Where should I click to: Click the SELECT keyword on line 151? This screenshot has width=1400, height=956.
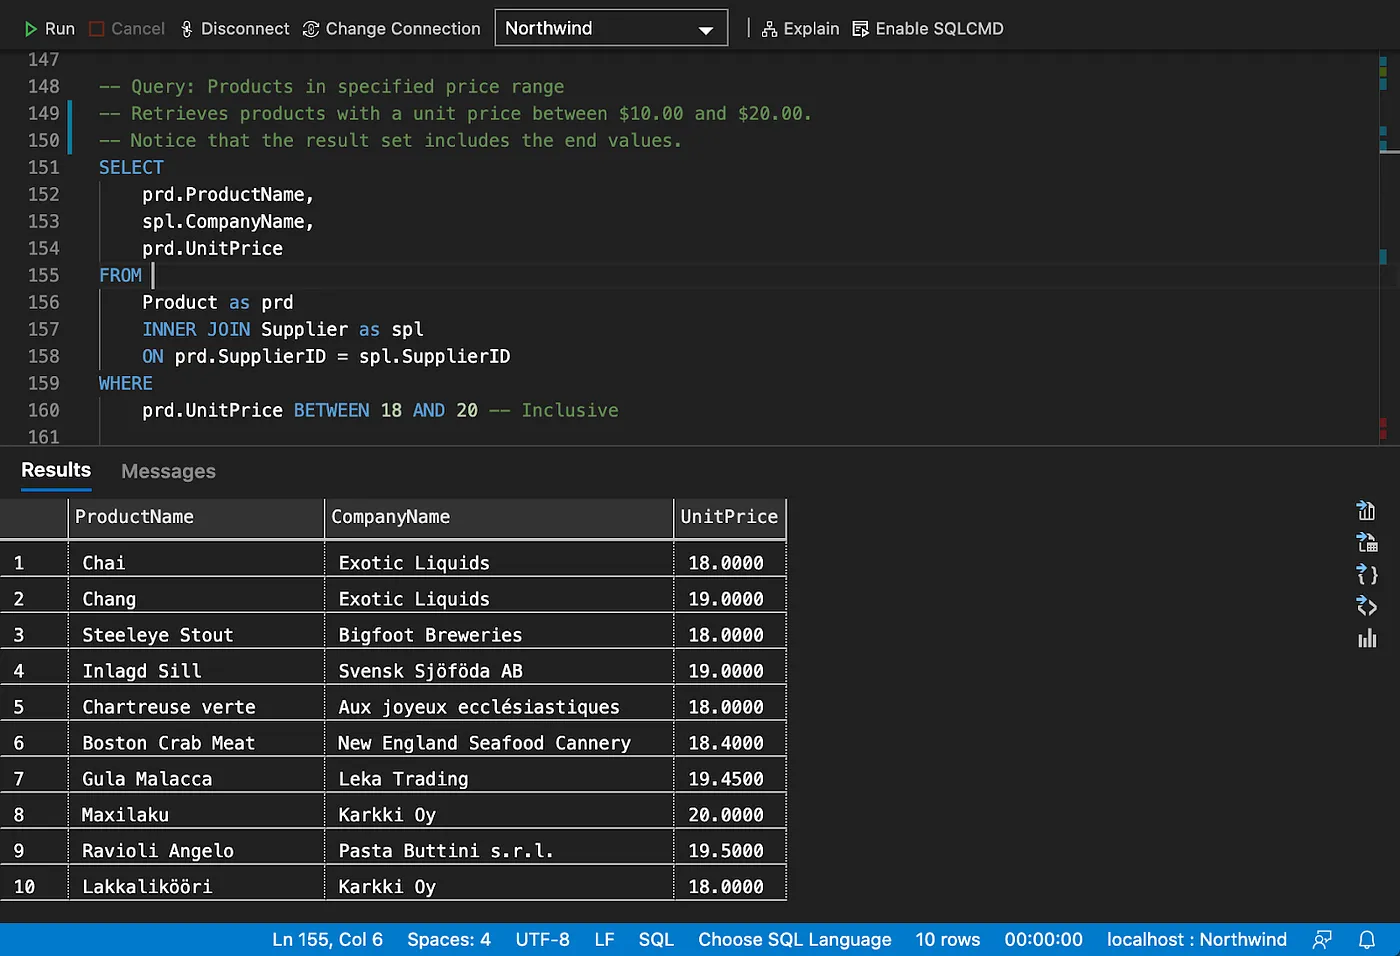[131, 167]
